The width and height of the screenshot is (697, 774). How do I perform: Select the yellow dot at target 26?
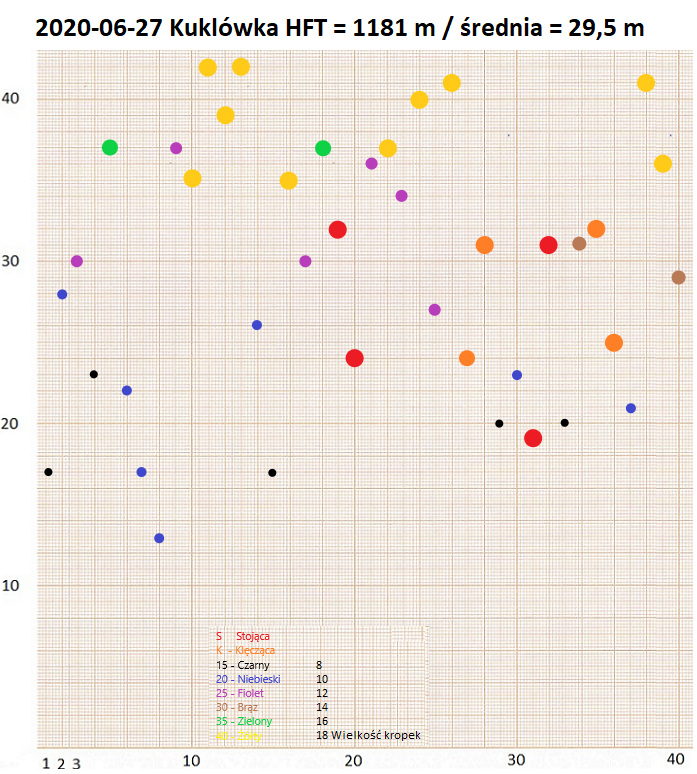click(452, 83)
